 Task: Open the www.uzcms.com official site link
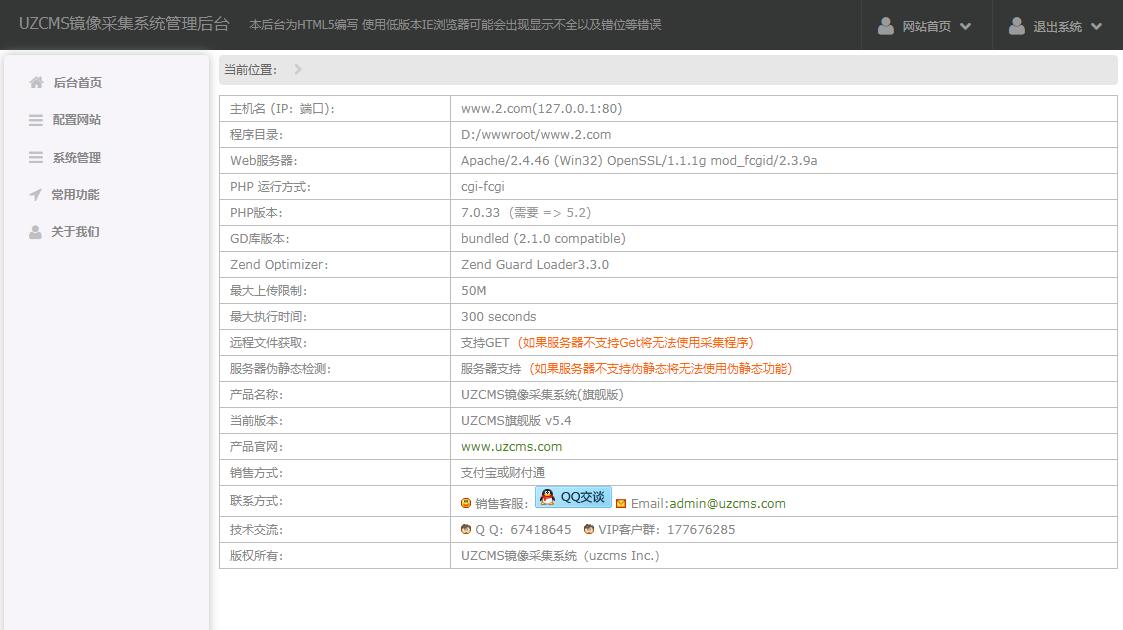click(511, 447)
